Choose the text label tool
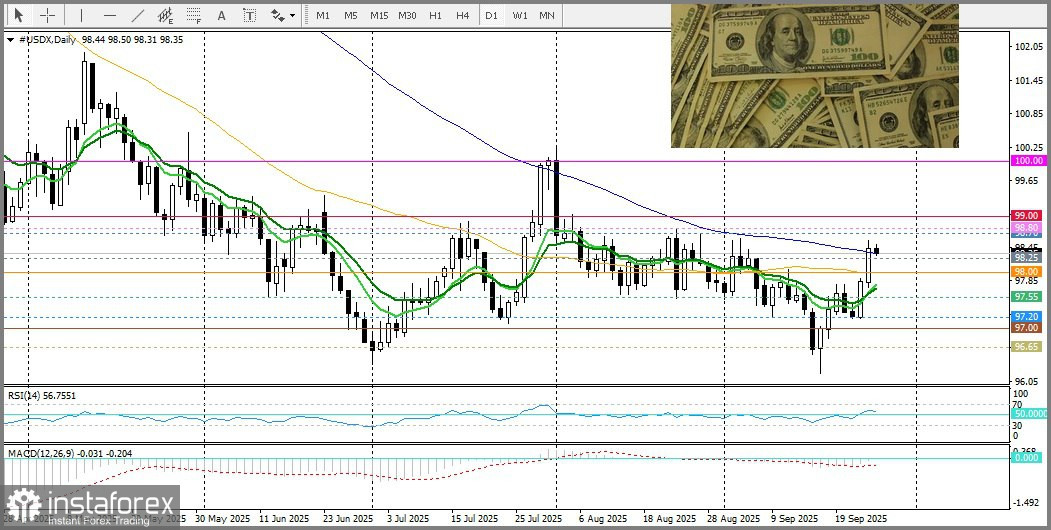Viewport: 1051px width, 530px height. pos(249,15)
